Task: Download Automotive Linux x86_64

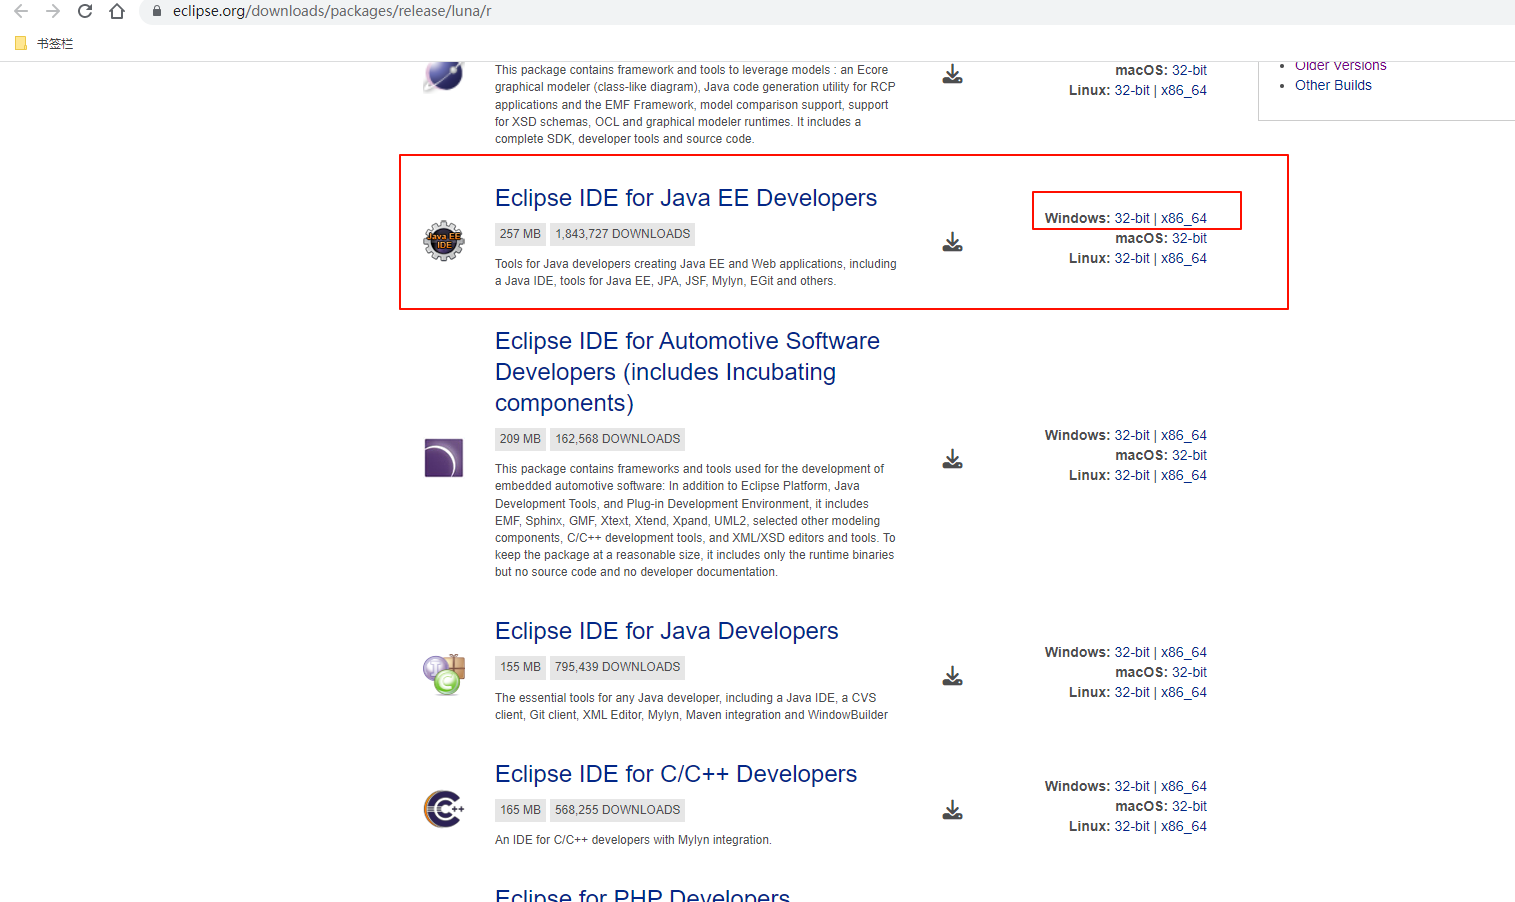Action: pos(1184,475)
